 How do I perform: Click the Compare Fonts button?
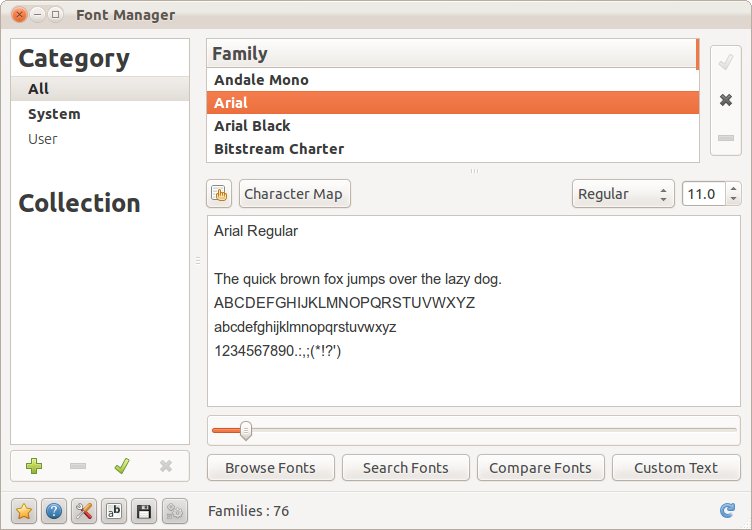pos(540,468)
